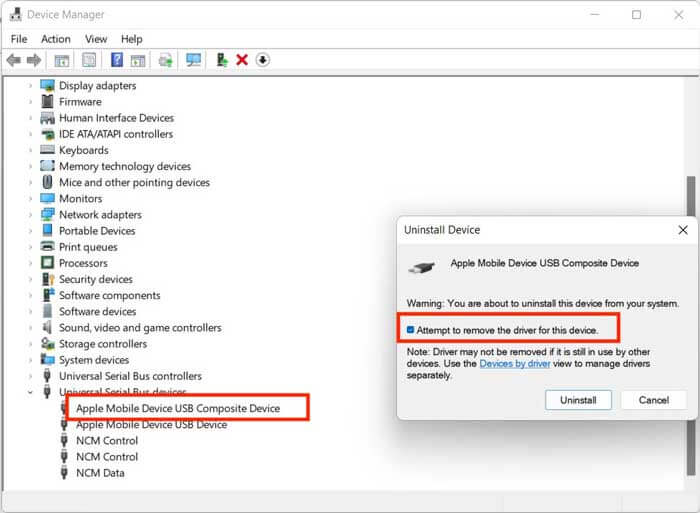700x513 pixels.
Task: Select the Firmware row label
Action: (x=80, y=102)
